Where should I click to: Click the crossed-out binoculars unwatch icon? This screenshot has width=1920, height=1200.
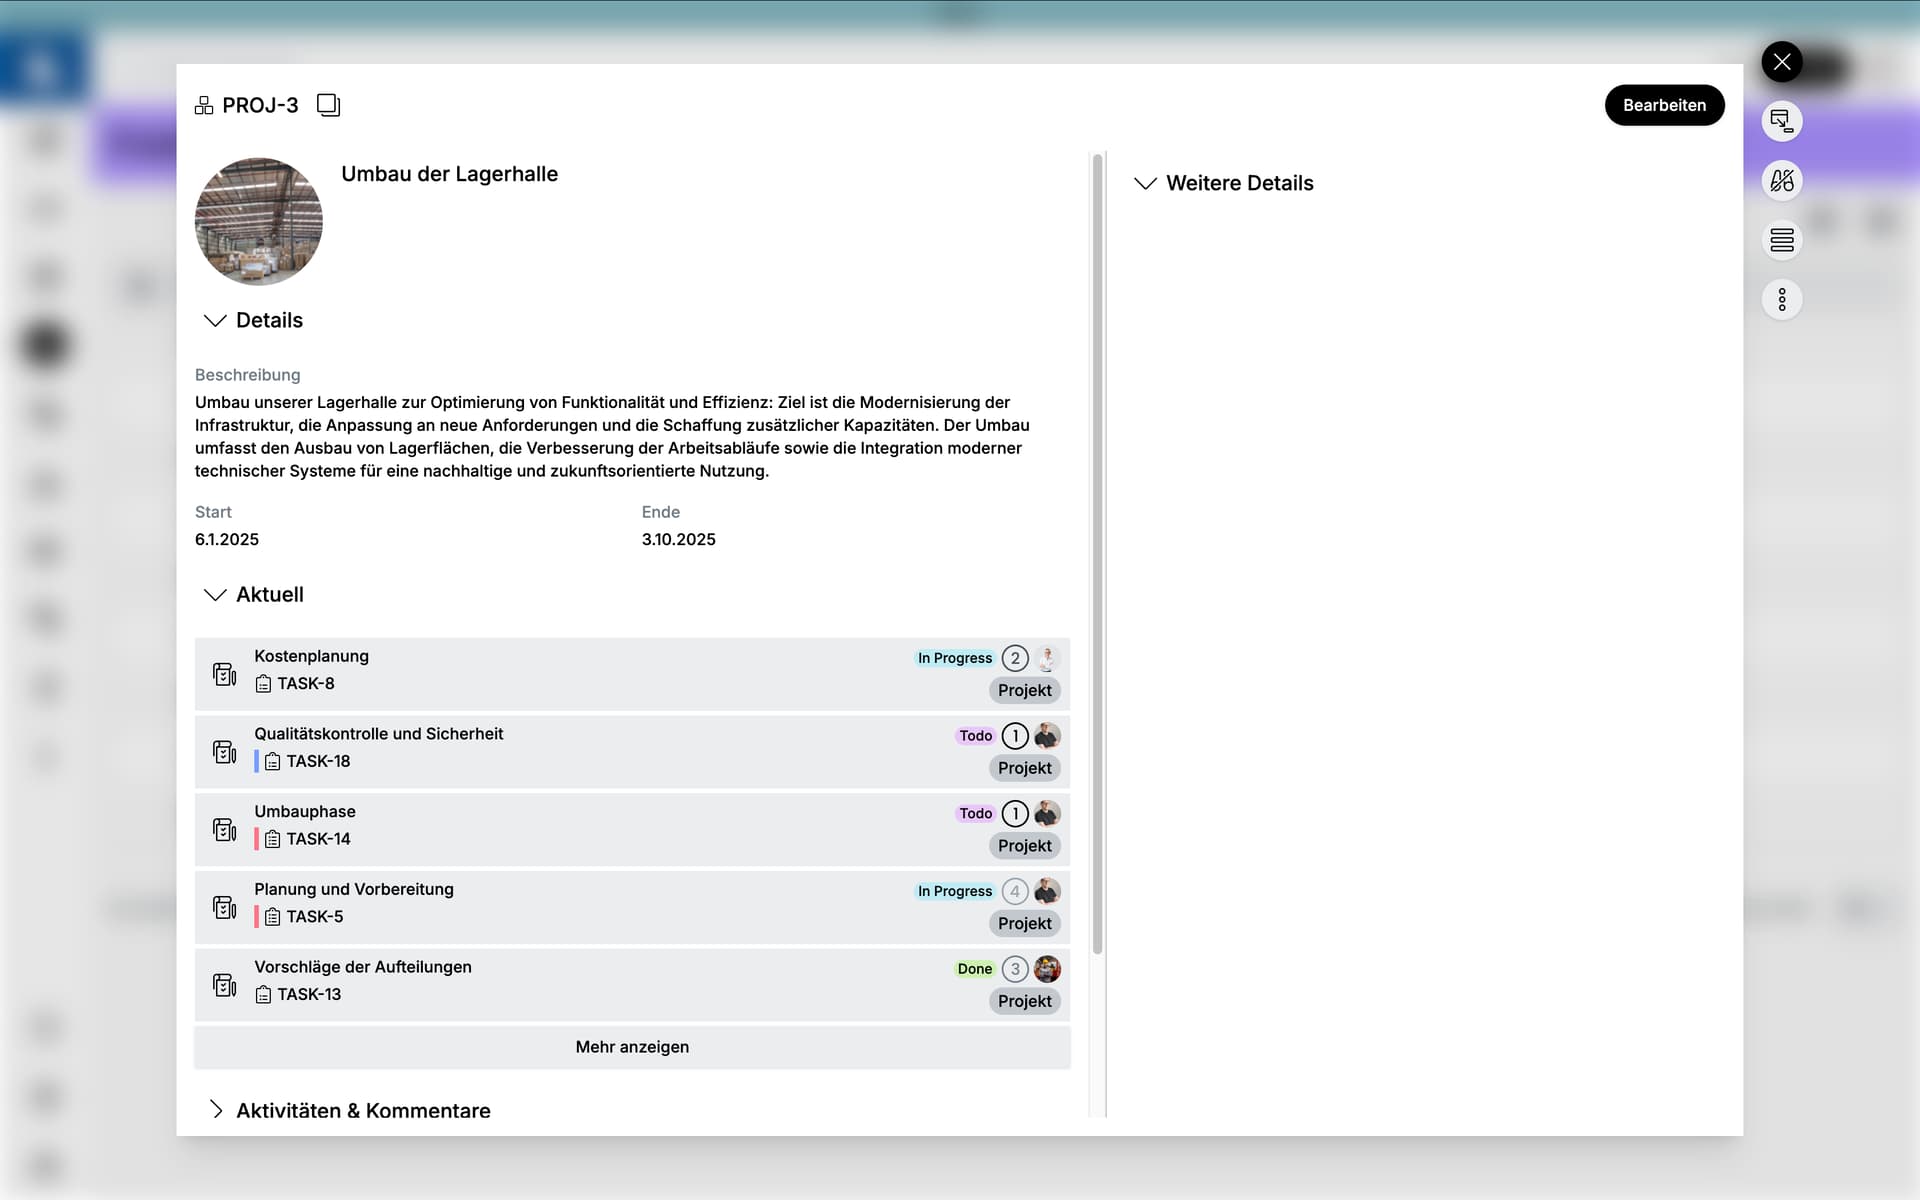(x=1781, y=181)
